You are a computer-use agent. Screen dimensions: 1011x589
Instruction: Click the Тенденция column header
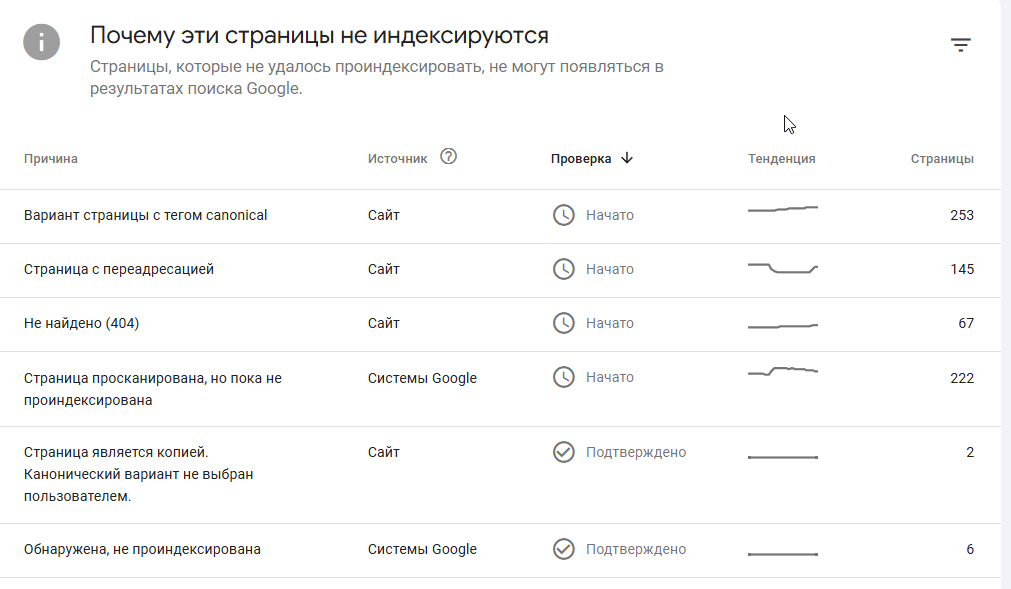pyautogui.click(x=781, y=159)
